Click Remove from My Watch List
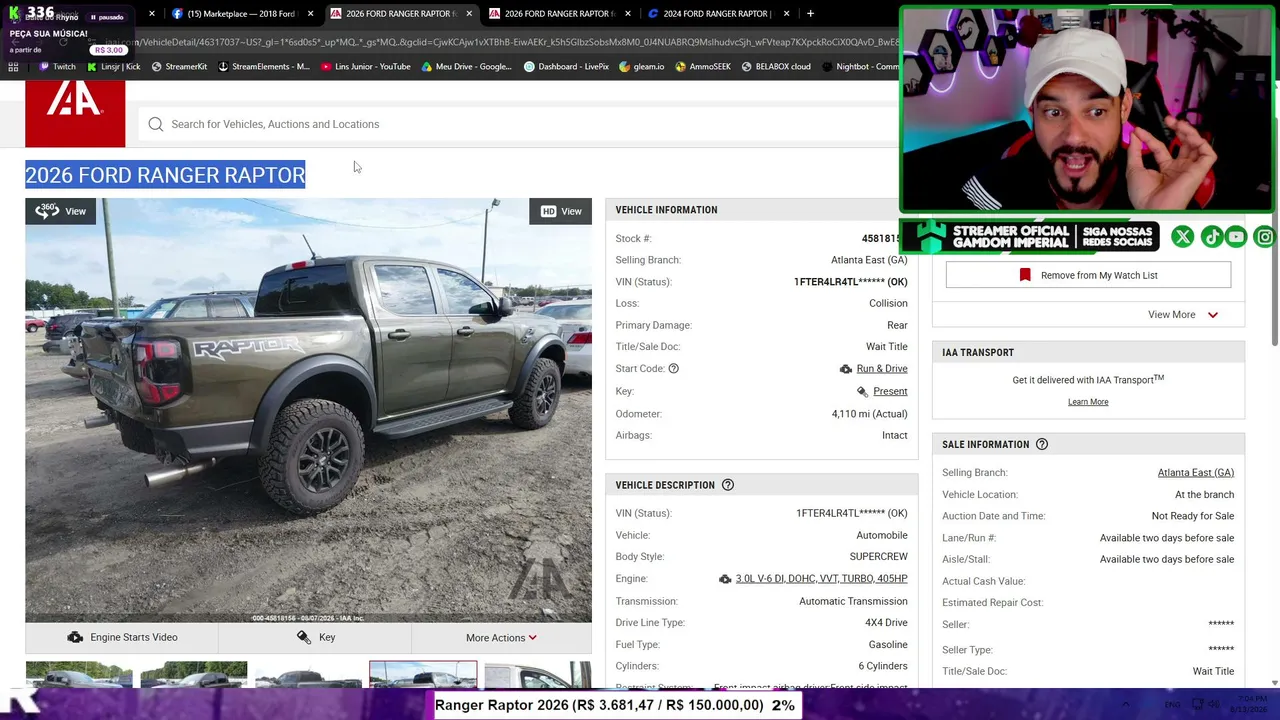The height and width of the screenshot is (720, 1280). pyautogui.click(x=1088, y=275)
